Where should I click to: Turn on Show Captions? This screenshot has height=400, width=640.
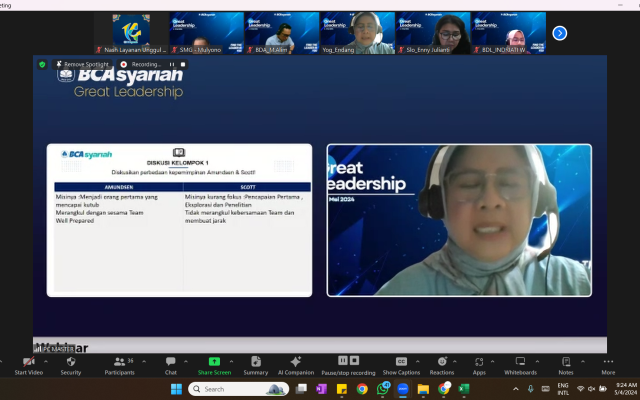point(401,365)
